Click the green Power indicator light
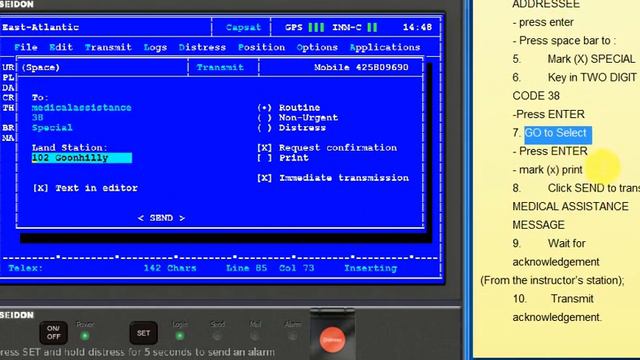Image resolution: width=640 pixels, height=360 pixels. 85,336
